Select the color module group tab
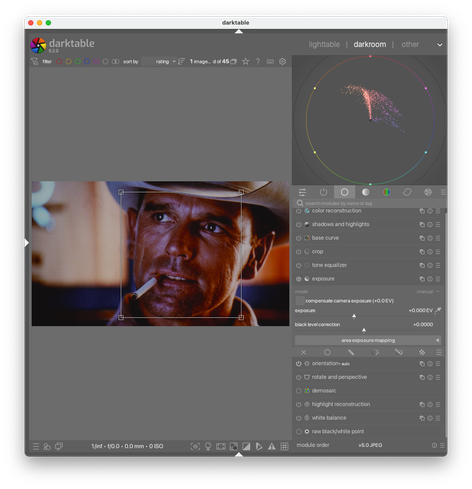Image resolution: width=472 pixels, height=489 pixels. [x=387, y=192]
